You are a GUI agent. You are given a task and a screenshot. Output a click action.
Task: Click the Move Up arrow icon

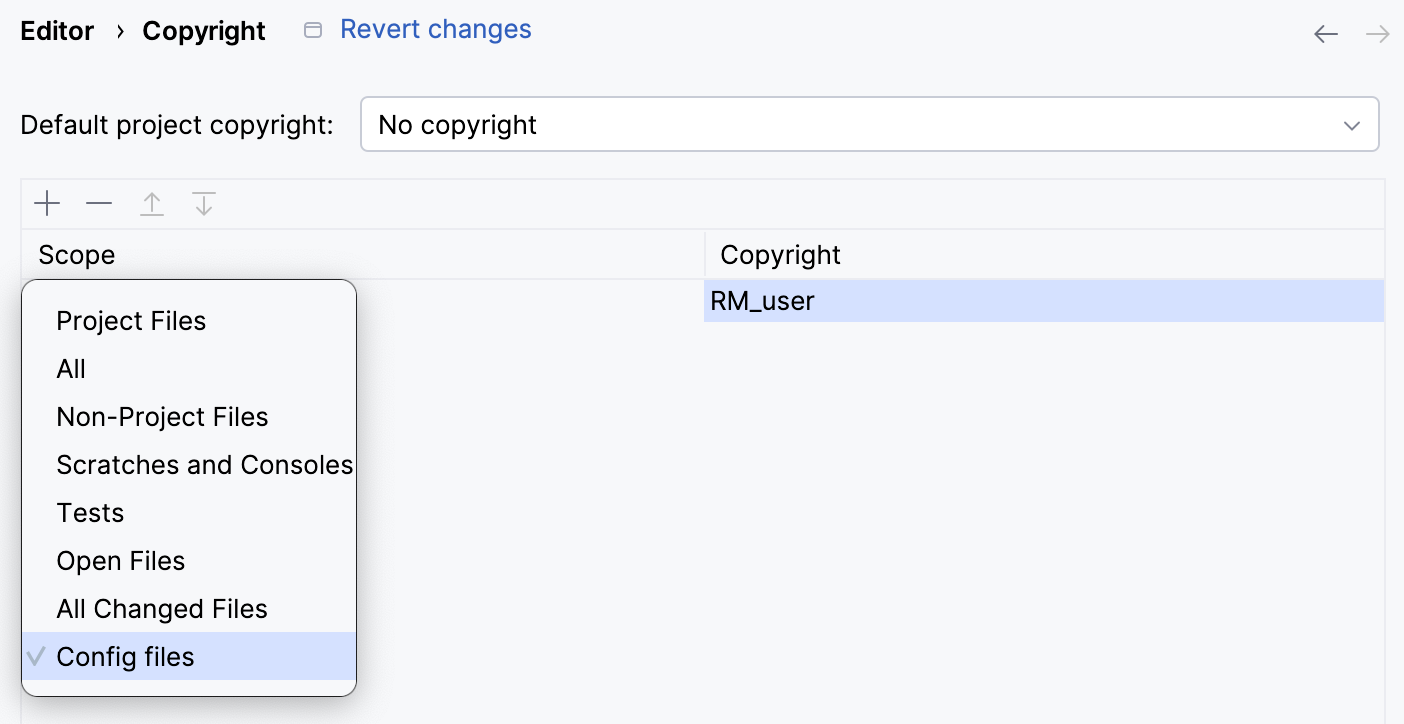(151, 205)
